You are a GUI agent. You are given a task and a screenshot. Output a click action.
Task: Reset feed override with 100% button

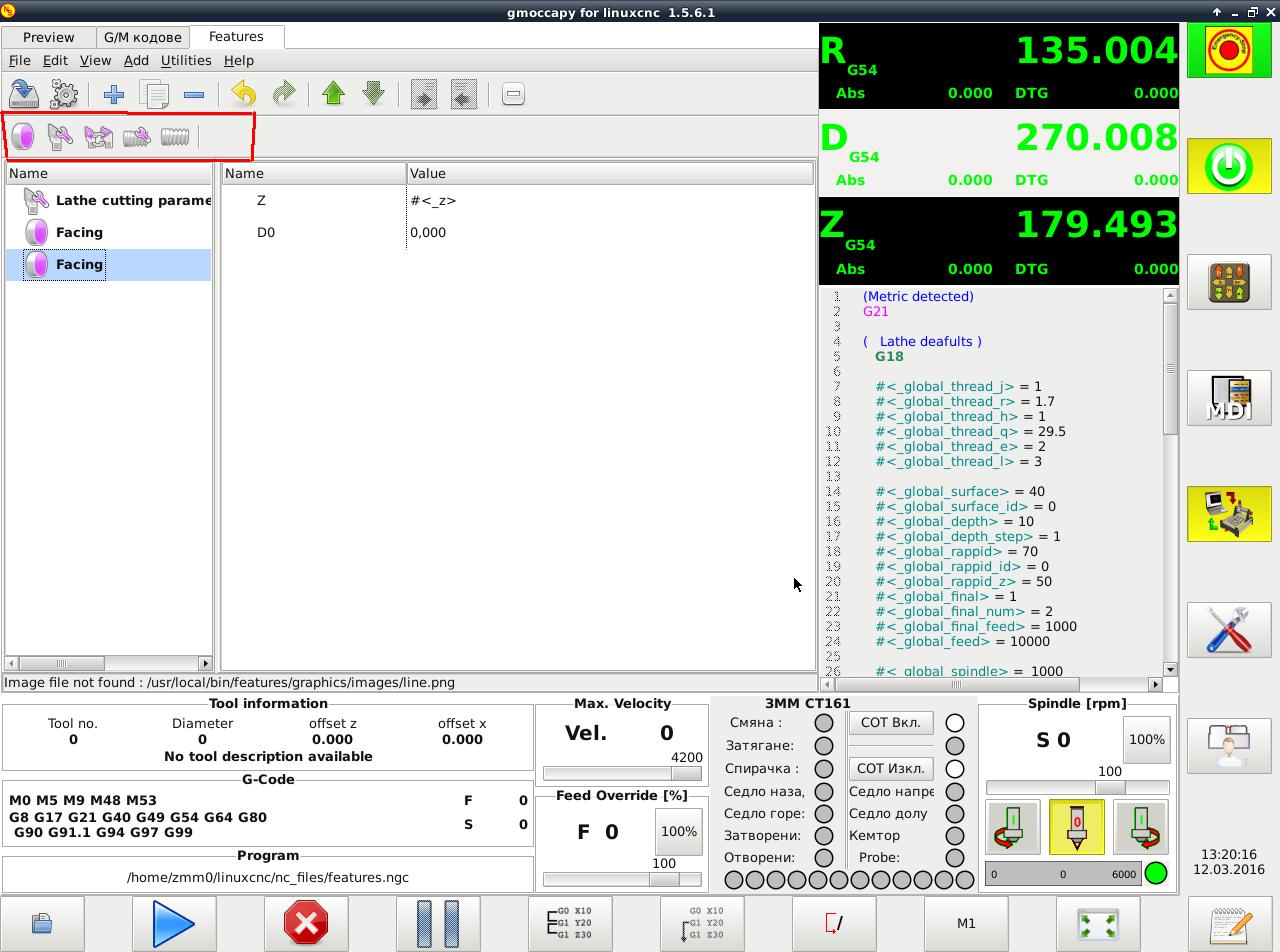coord(678,831)
